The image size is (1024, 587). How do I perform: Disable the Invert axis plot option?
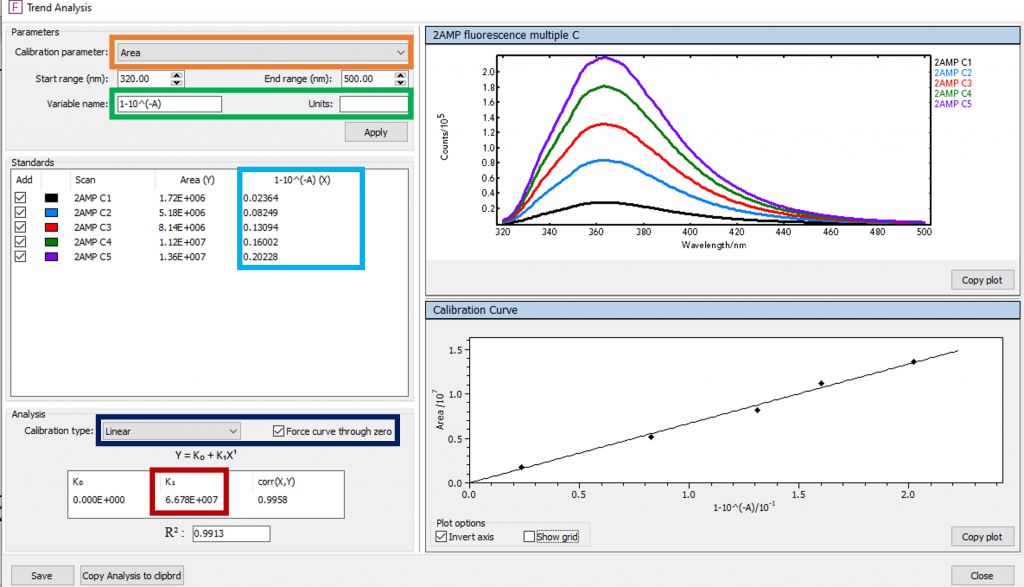[x=441, y=536]
